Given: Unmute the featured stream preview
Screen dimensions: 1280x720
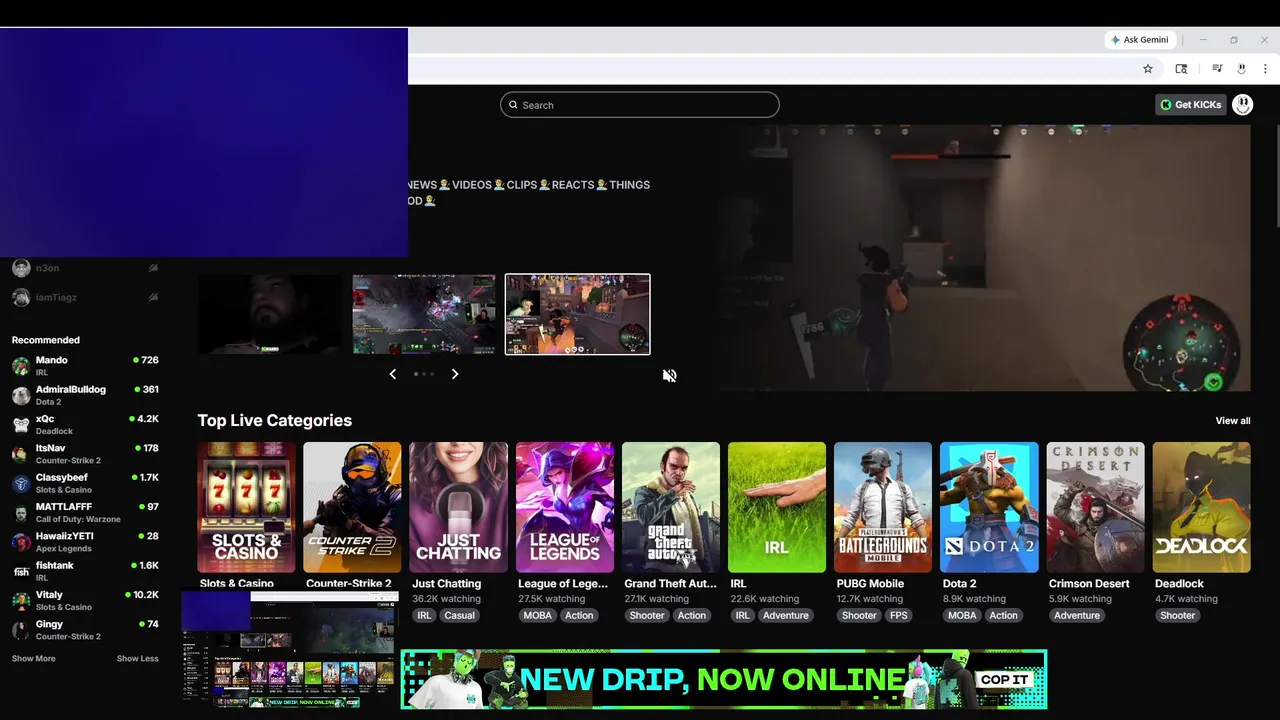Looking at the screenshot, I should coord(670,376).
